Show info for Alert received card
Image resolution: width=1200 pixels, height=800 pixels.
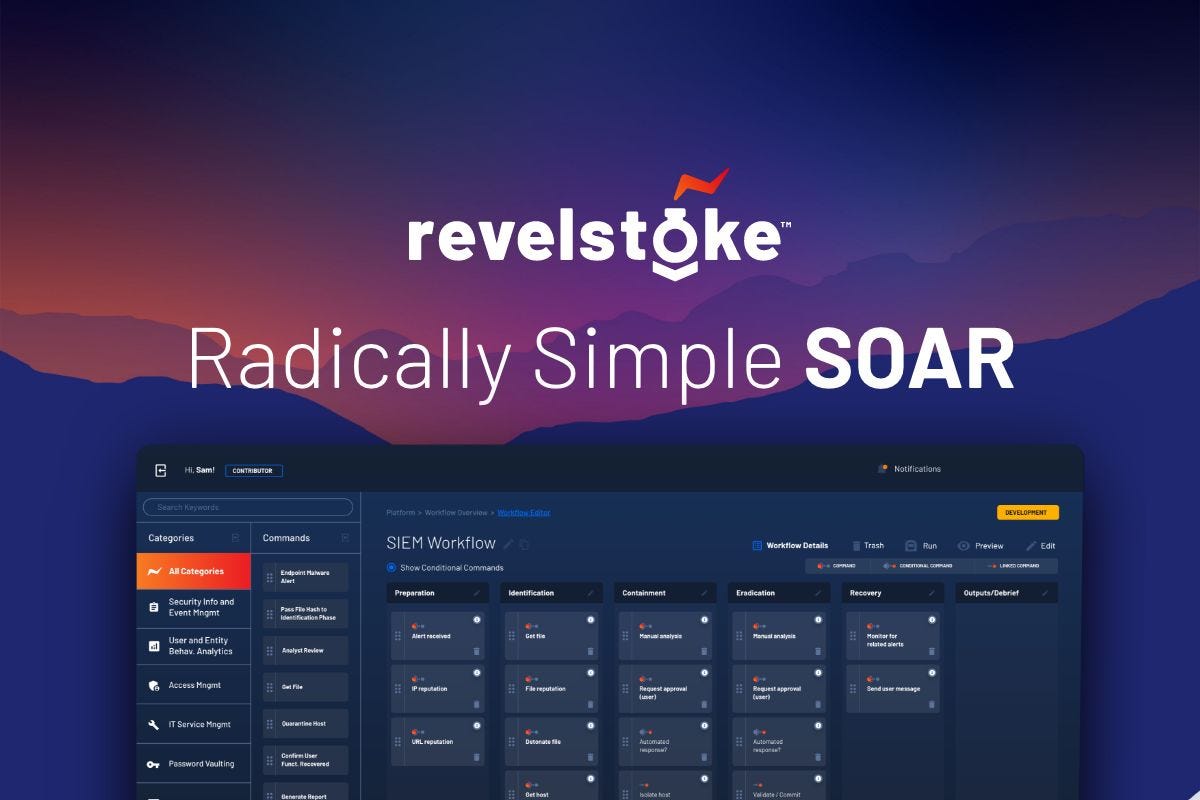click(x=477, y=620)
